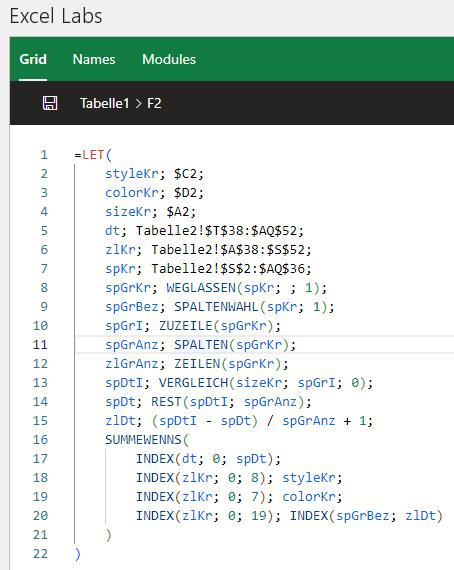454x570 pixels.
Task: Click the SPALTEN function on line 11
Action: click(201, 345)
